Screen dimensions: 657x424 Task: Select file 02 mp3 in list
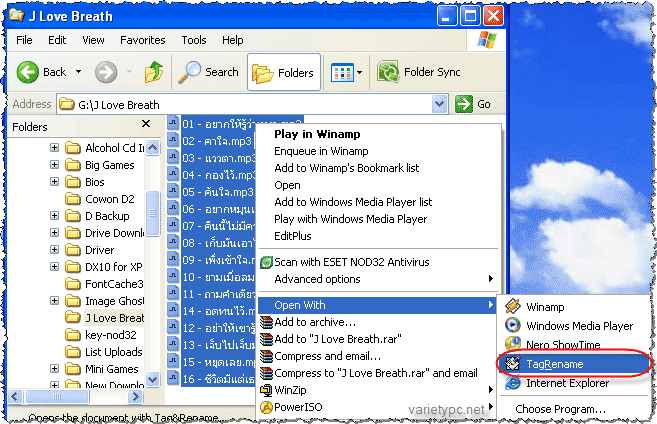coord(211,141)
